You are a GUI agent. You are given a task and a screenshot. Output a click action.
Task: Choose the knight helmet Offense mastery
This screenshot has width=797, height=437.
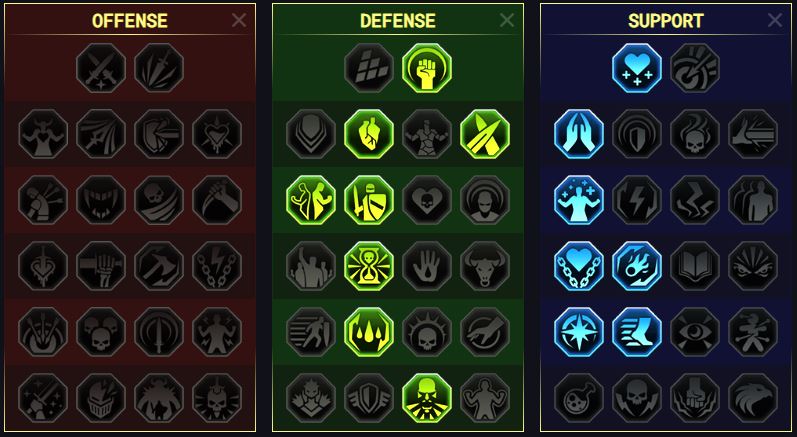click(x=101, y=398)
